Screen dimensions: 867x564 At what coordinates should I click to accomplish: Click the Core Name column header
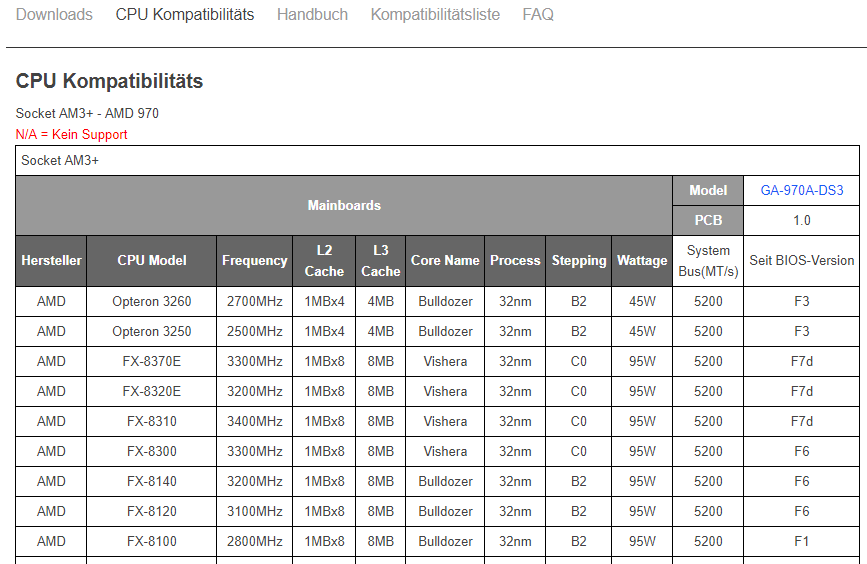click(x=445, y=260)
